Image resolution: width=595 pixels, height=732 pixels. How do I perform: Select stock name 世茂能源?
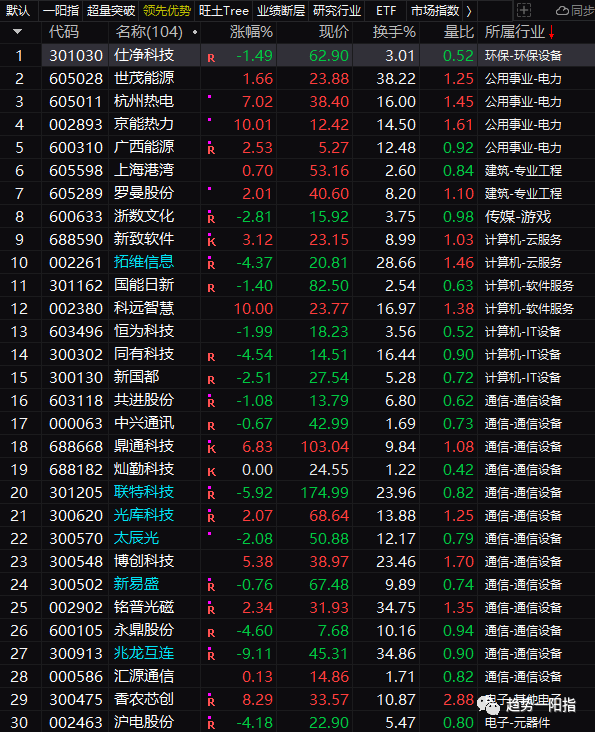pos(144,78)
